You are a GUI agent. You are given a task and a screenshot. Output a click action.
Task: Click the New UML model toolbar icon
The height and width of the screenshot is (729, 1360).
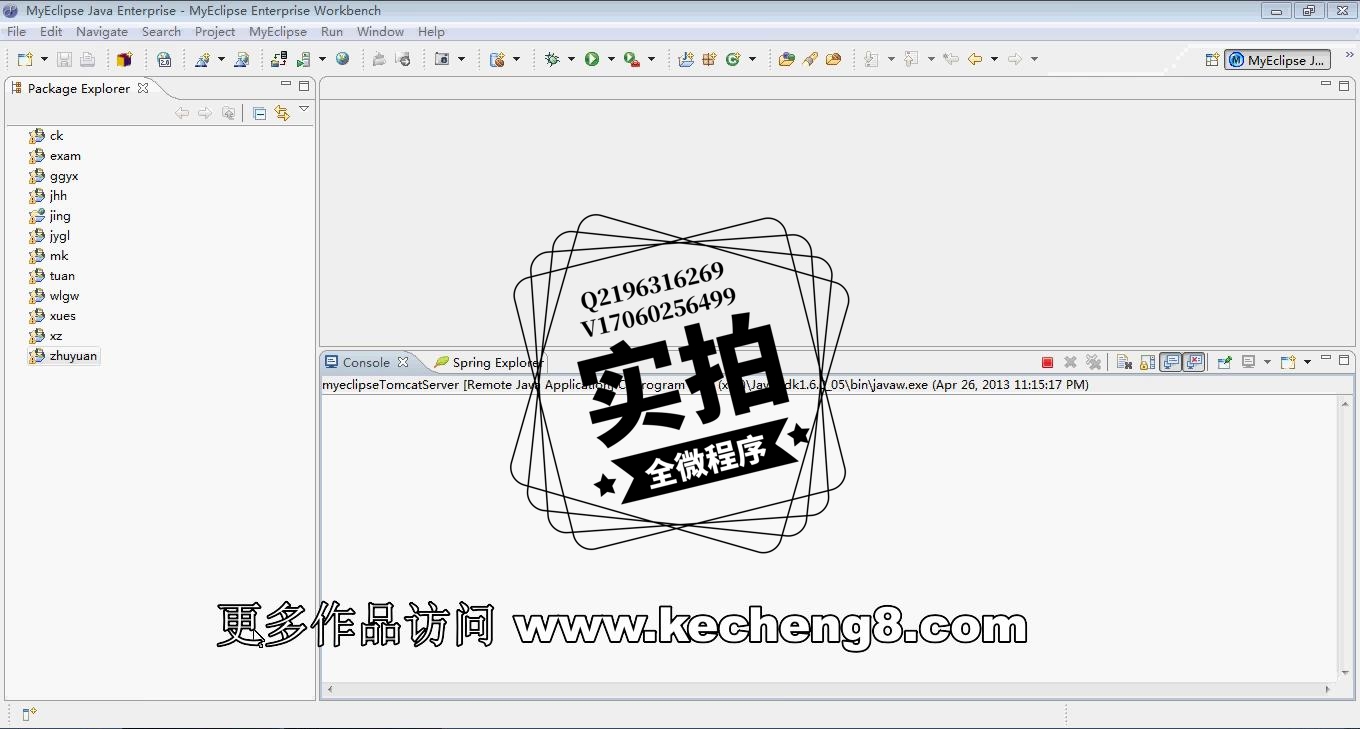(203, 59)
